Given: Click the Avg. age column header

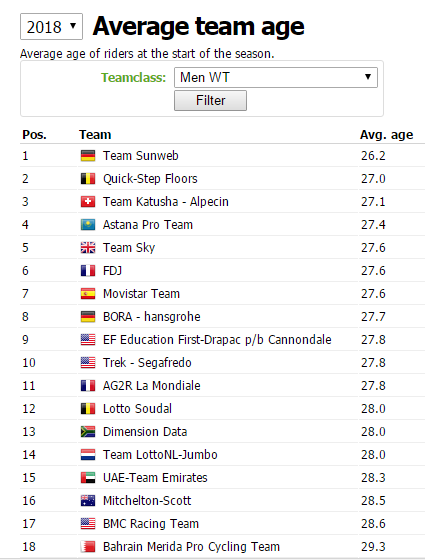Looking at the screenshot, I should (386, 135).
